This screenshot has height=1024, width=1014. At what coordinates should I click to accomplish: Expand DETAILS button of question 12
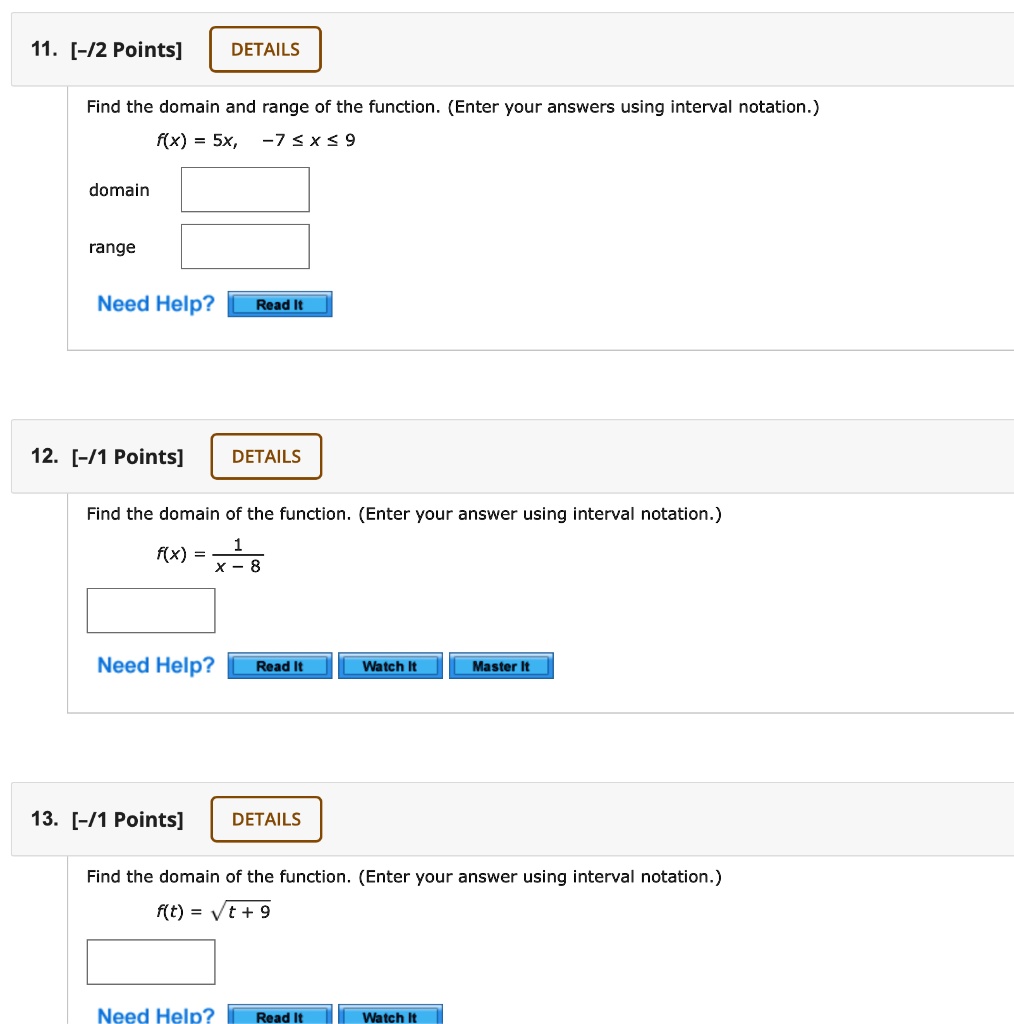coord(266,457)
